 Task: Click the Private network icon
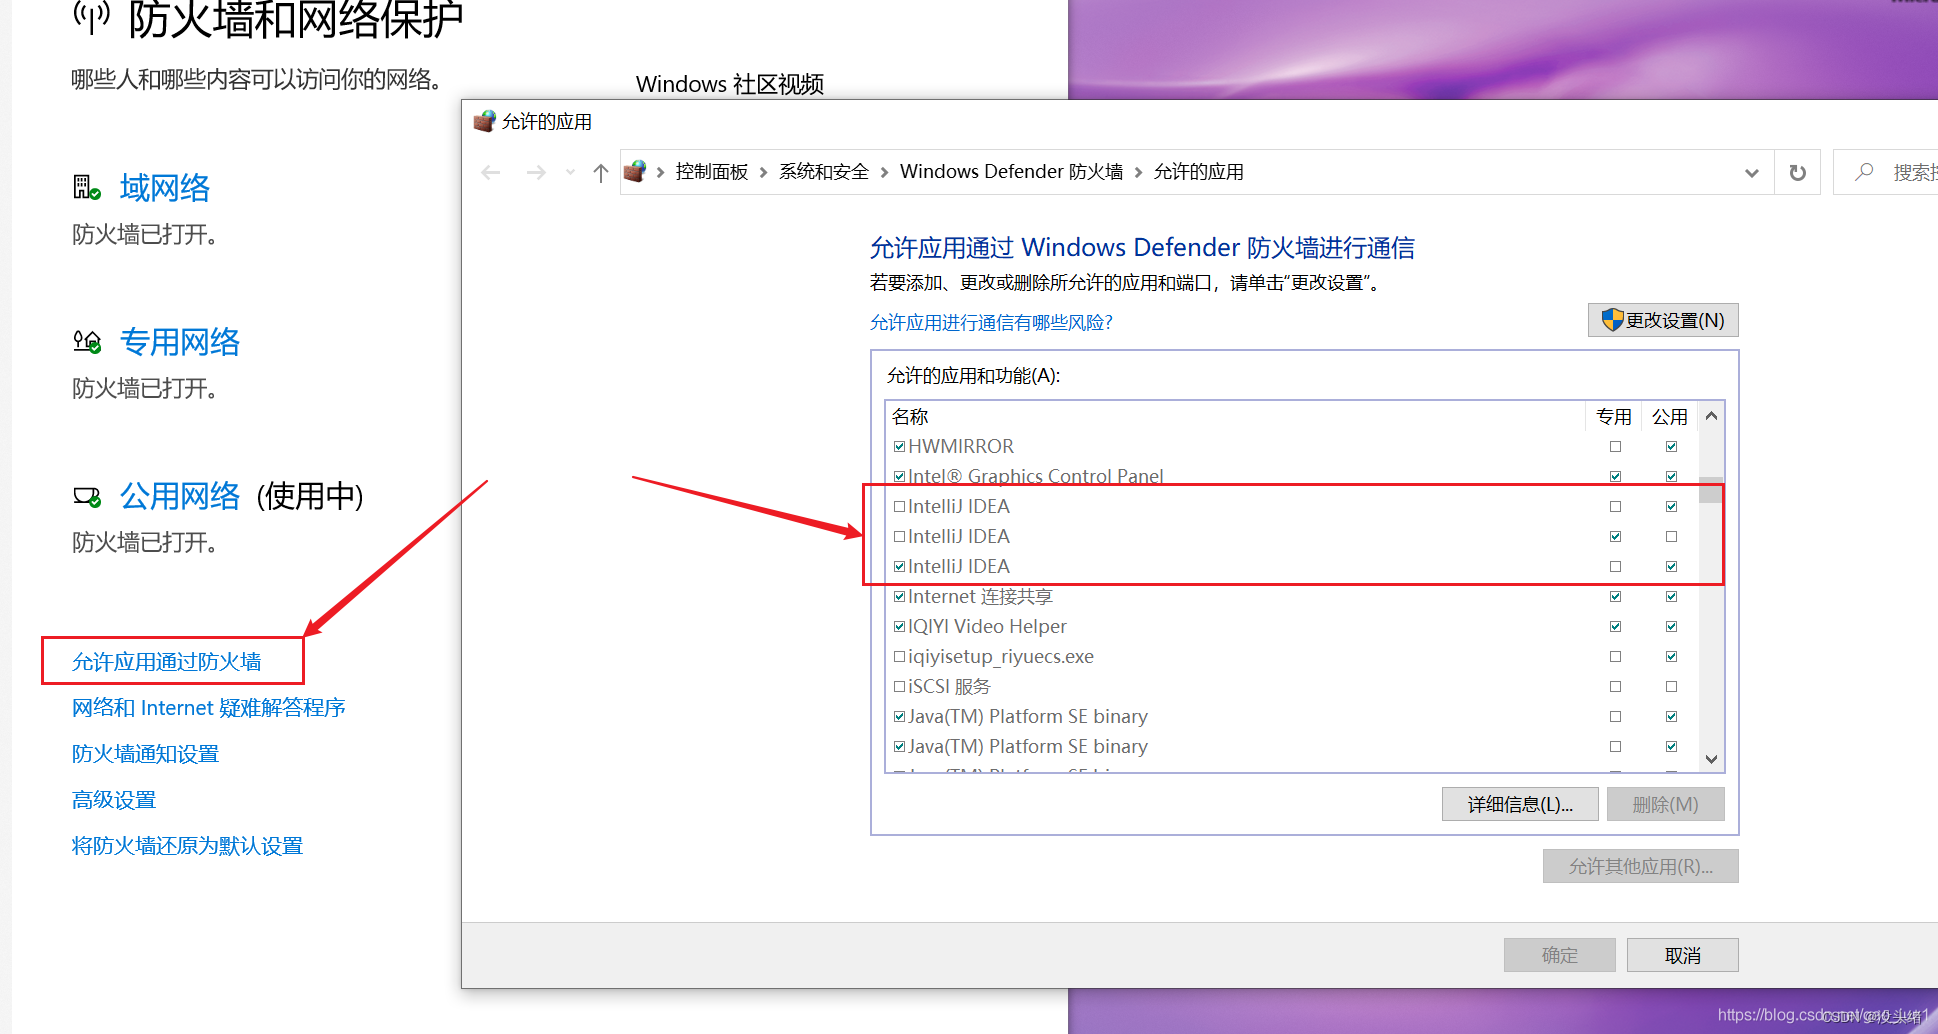click(x=87, y=342)
